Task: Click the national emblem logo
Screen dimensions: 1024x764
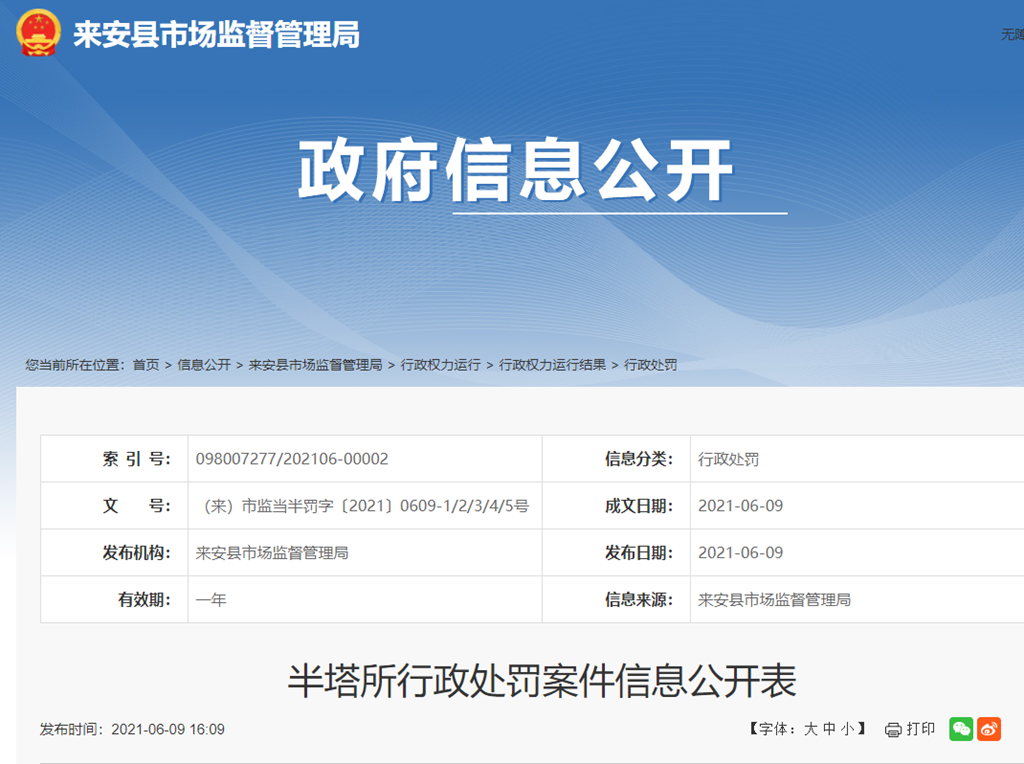Action: pyautogui.click(x=38, y=34)
